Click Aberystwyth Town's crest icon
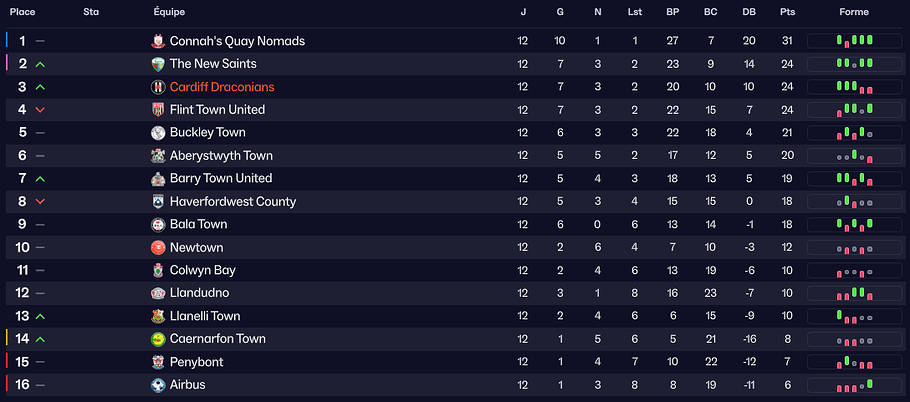The image size is (910, 402). (x=158, y=156)
